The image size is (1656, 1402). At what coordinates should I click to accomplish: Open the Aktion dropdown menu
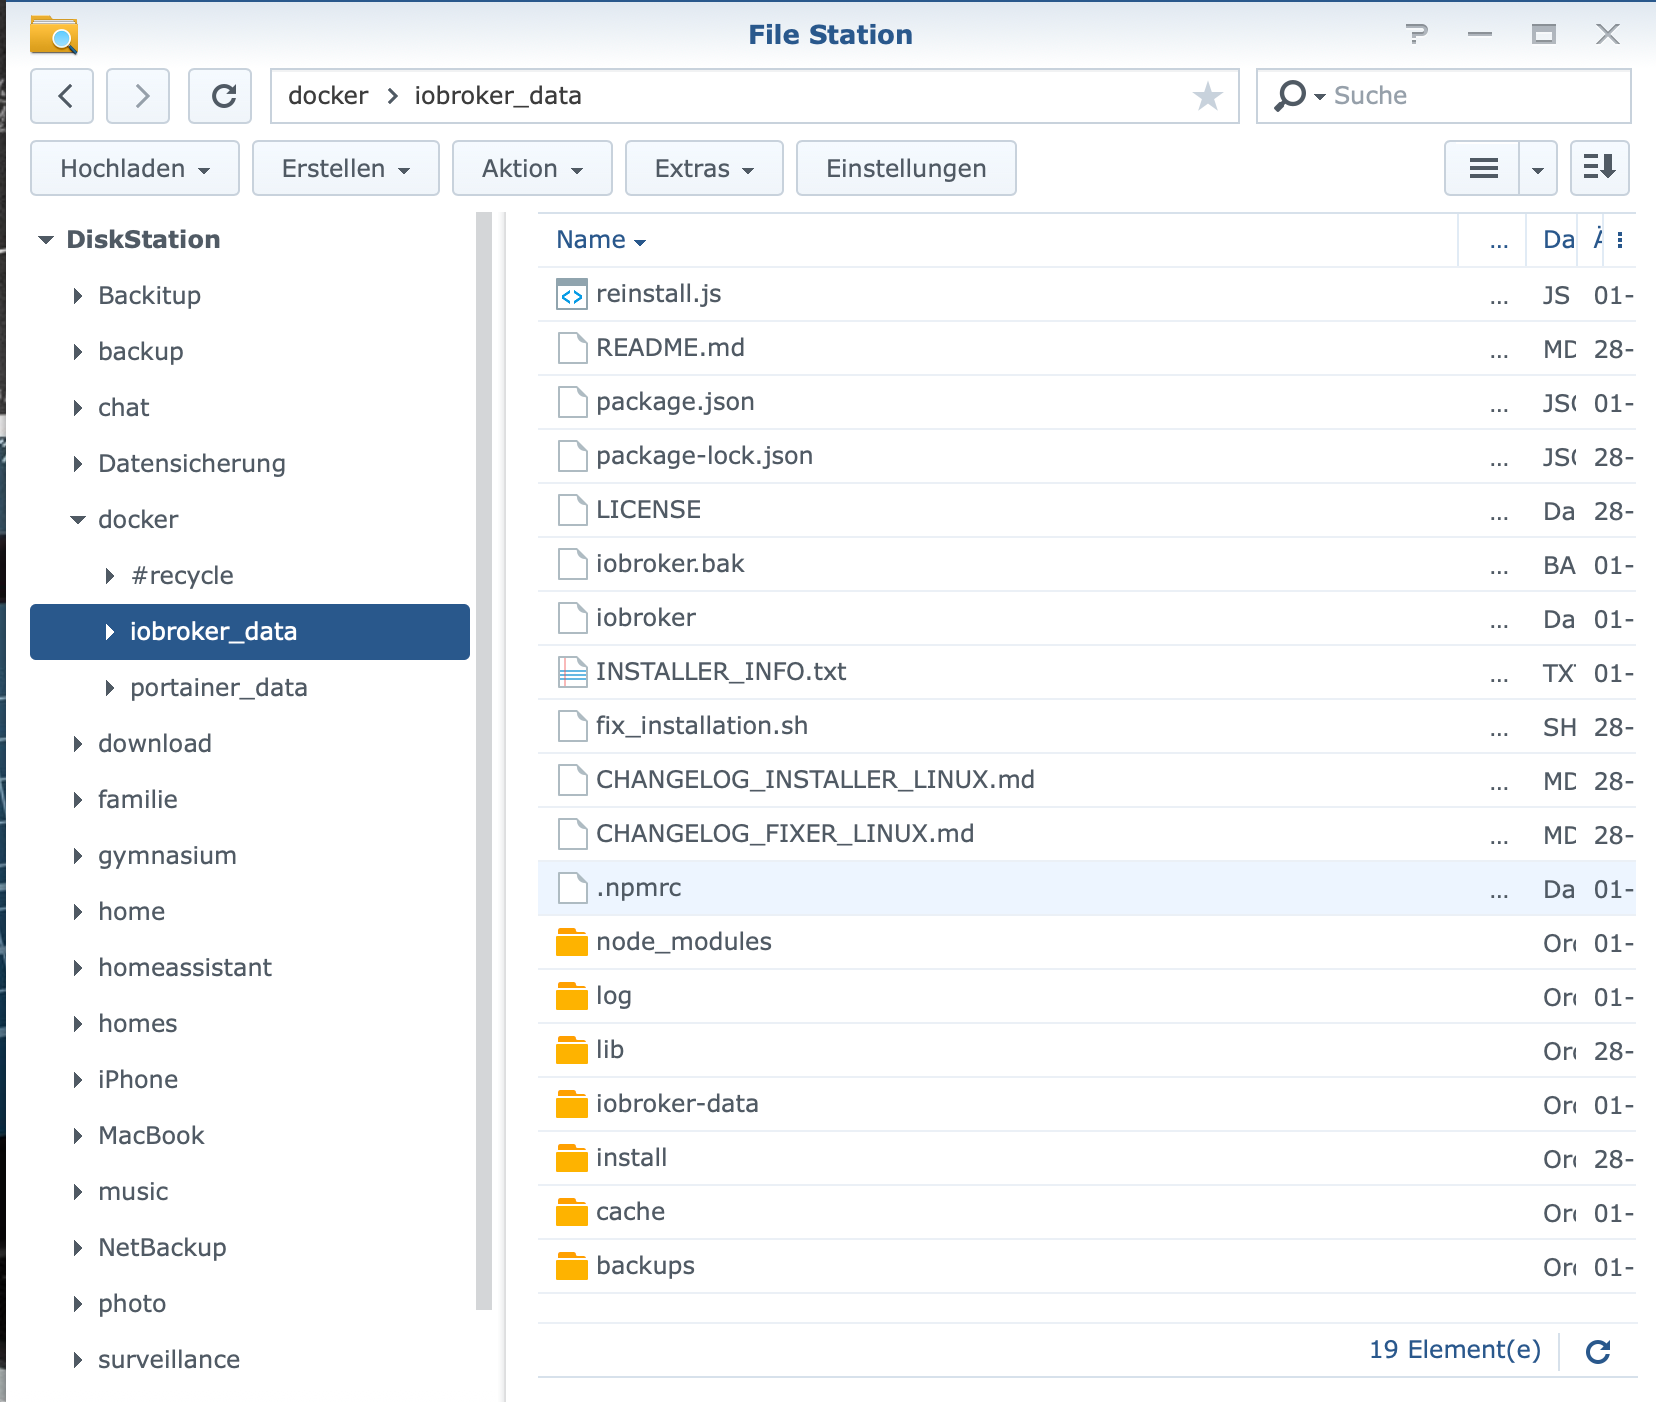(532, 168)
